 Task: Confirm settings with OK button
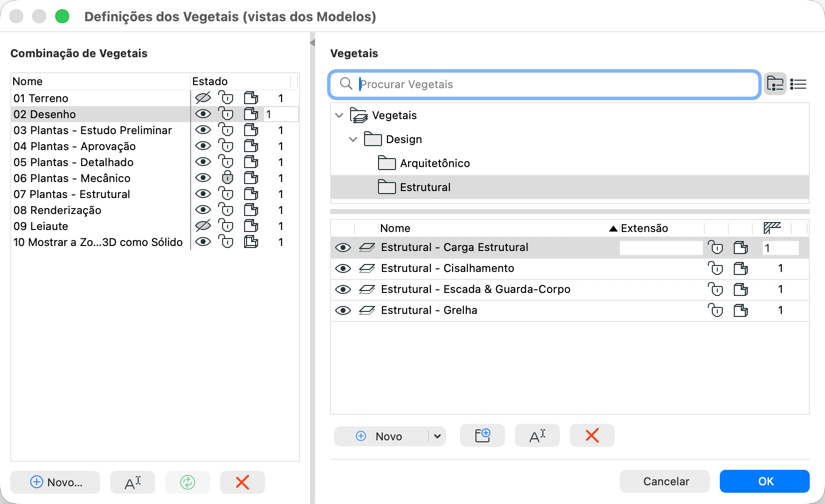pyautogui.click(x=764, y=481)
